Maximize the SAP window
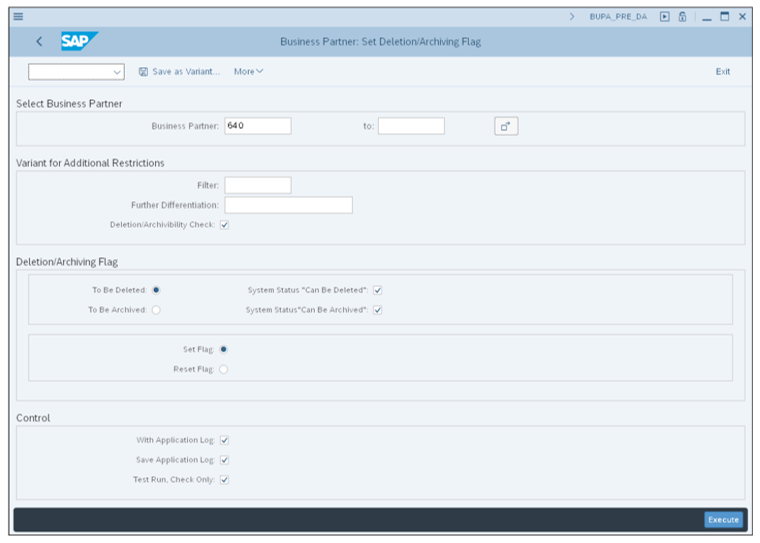 [725, 16]
